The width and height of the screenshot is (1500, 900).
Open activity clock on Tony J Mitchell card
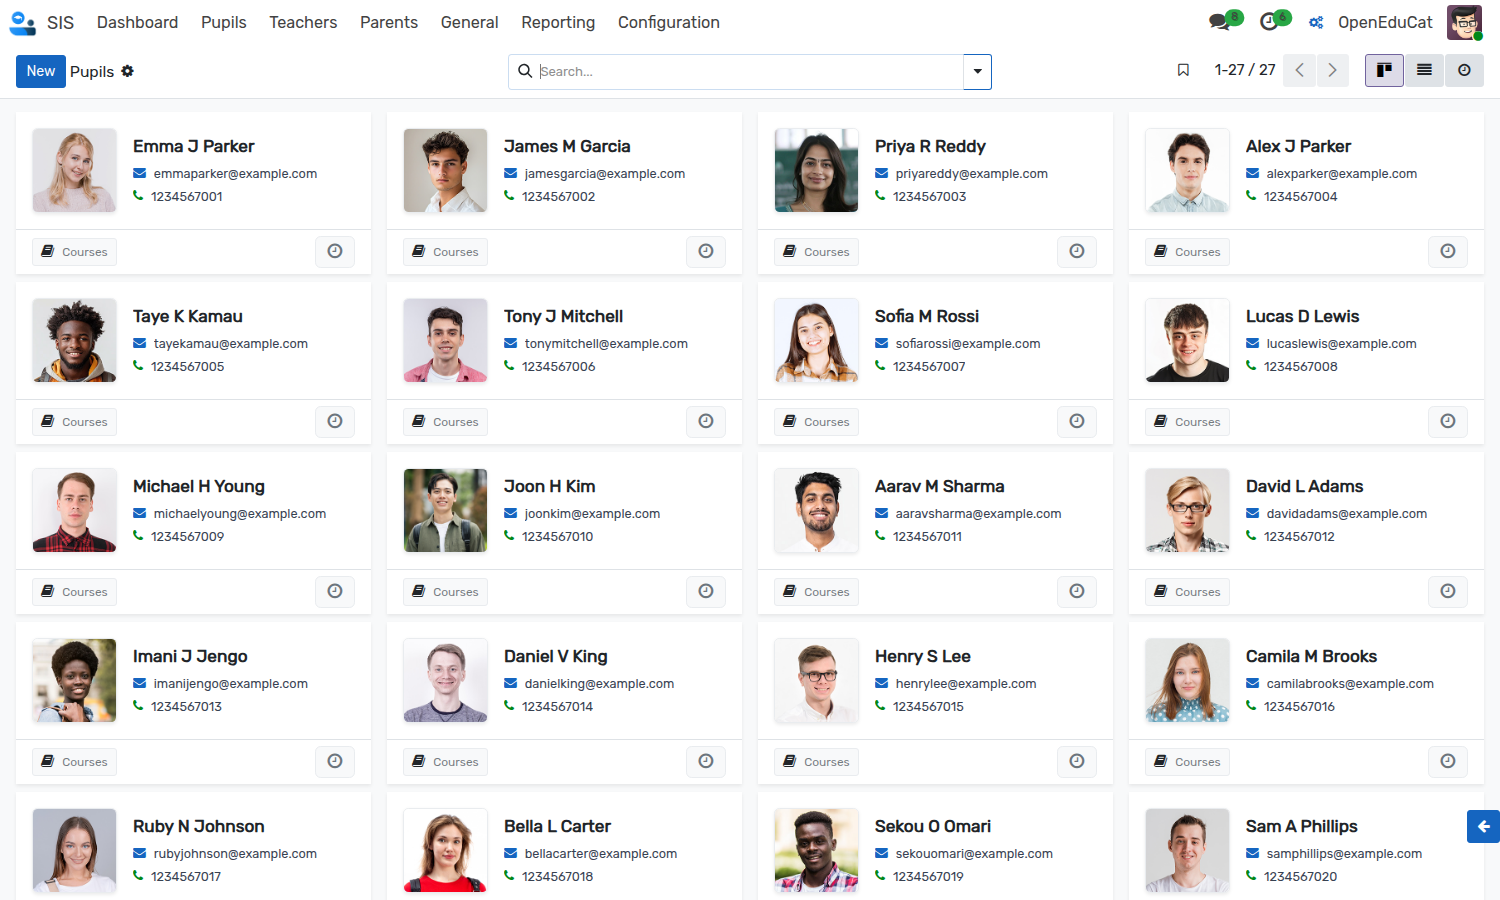click(706, 422)
